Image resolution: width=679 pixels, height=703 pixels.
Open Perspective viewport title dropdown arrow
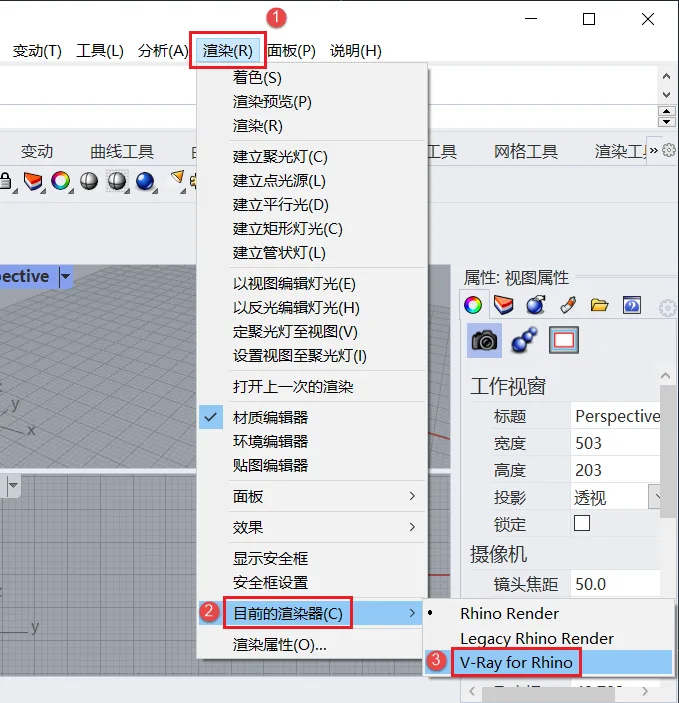click(66, 276)
